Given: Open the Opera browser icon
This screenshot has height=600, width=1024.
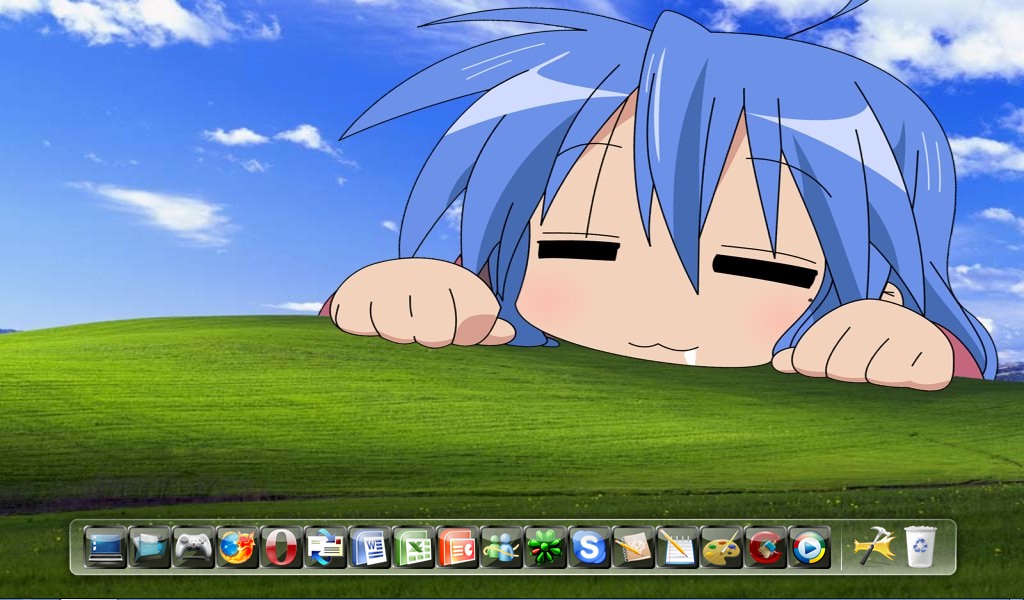Looking at the screenshot, I should 281,546.
